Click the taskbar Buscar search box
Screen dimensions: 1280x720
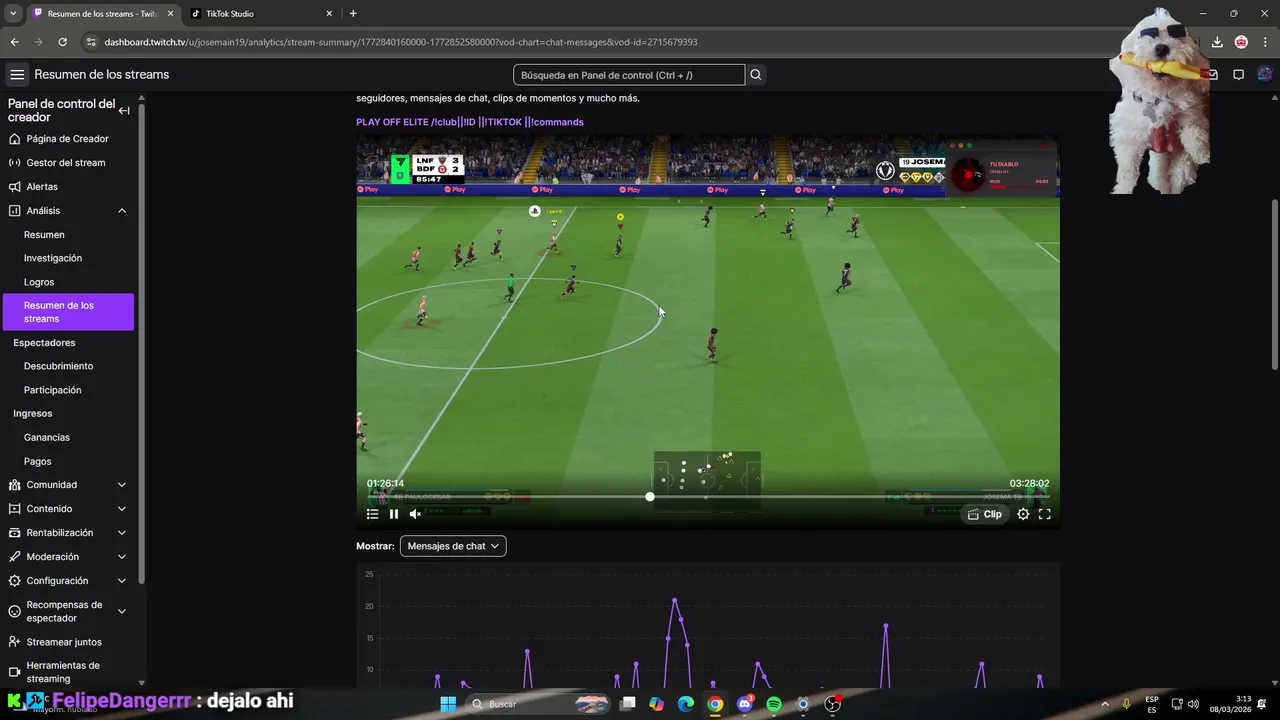(x=540, y=704)
